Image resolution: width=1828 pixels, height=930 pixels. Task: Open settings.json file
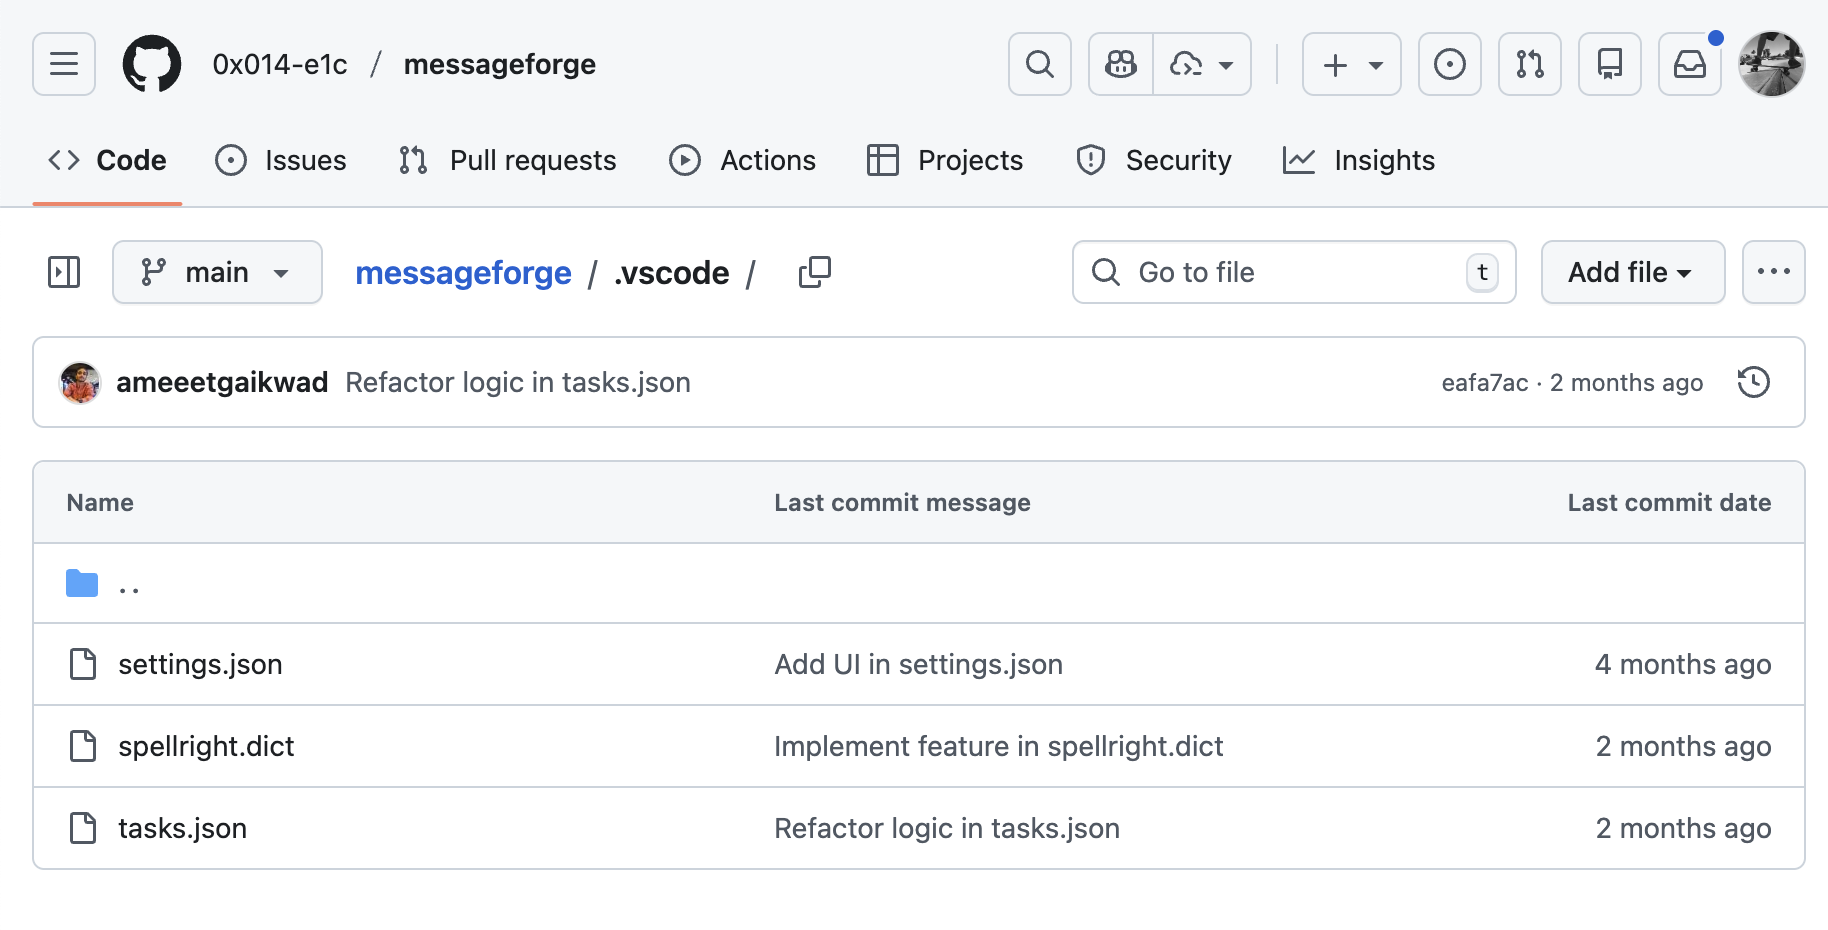pyautogui.click(x=200, y=664)
